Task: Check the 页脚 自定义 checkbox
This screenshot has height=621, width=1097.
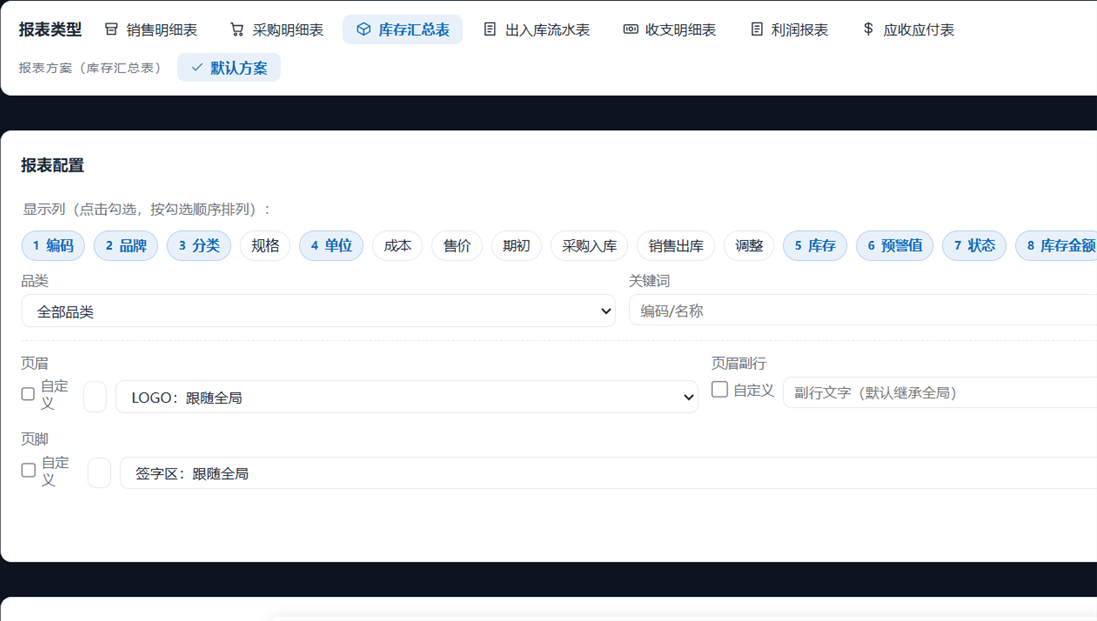Action: click(x=28, y=471)
